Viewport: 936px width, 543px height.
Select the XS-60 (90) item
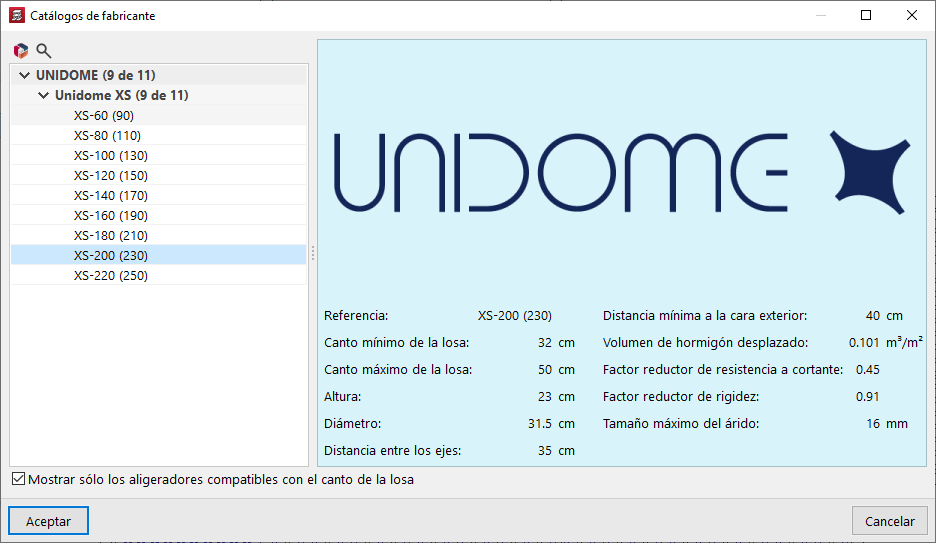(159, 115)
